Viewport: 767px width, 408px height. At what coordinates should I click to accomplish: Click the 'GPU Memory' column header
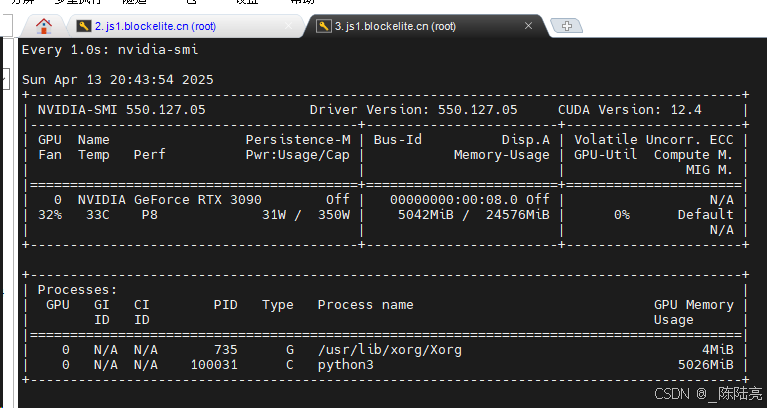[694, 305]
